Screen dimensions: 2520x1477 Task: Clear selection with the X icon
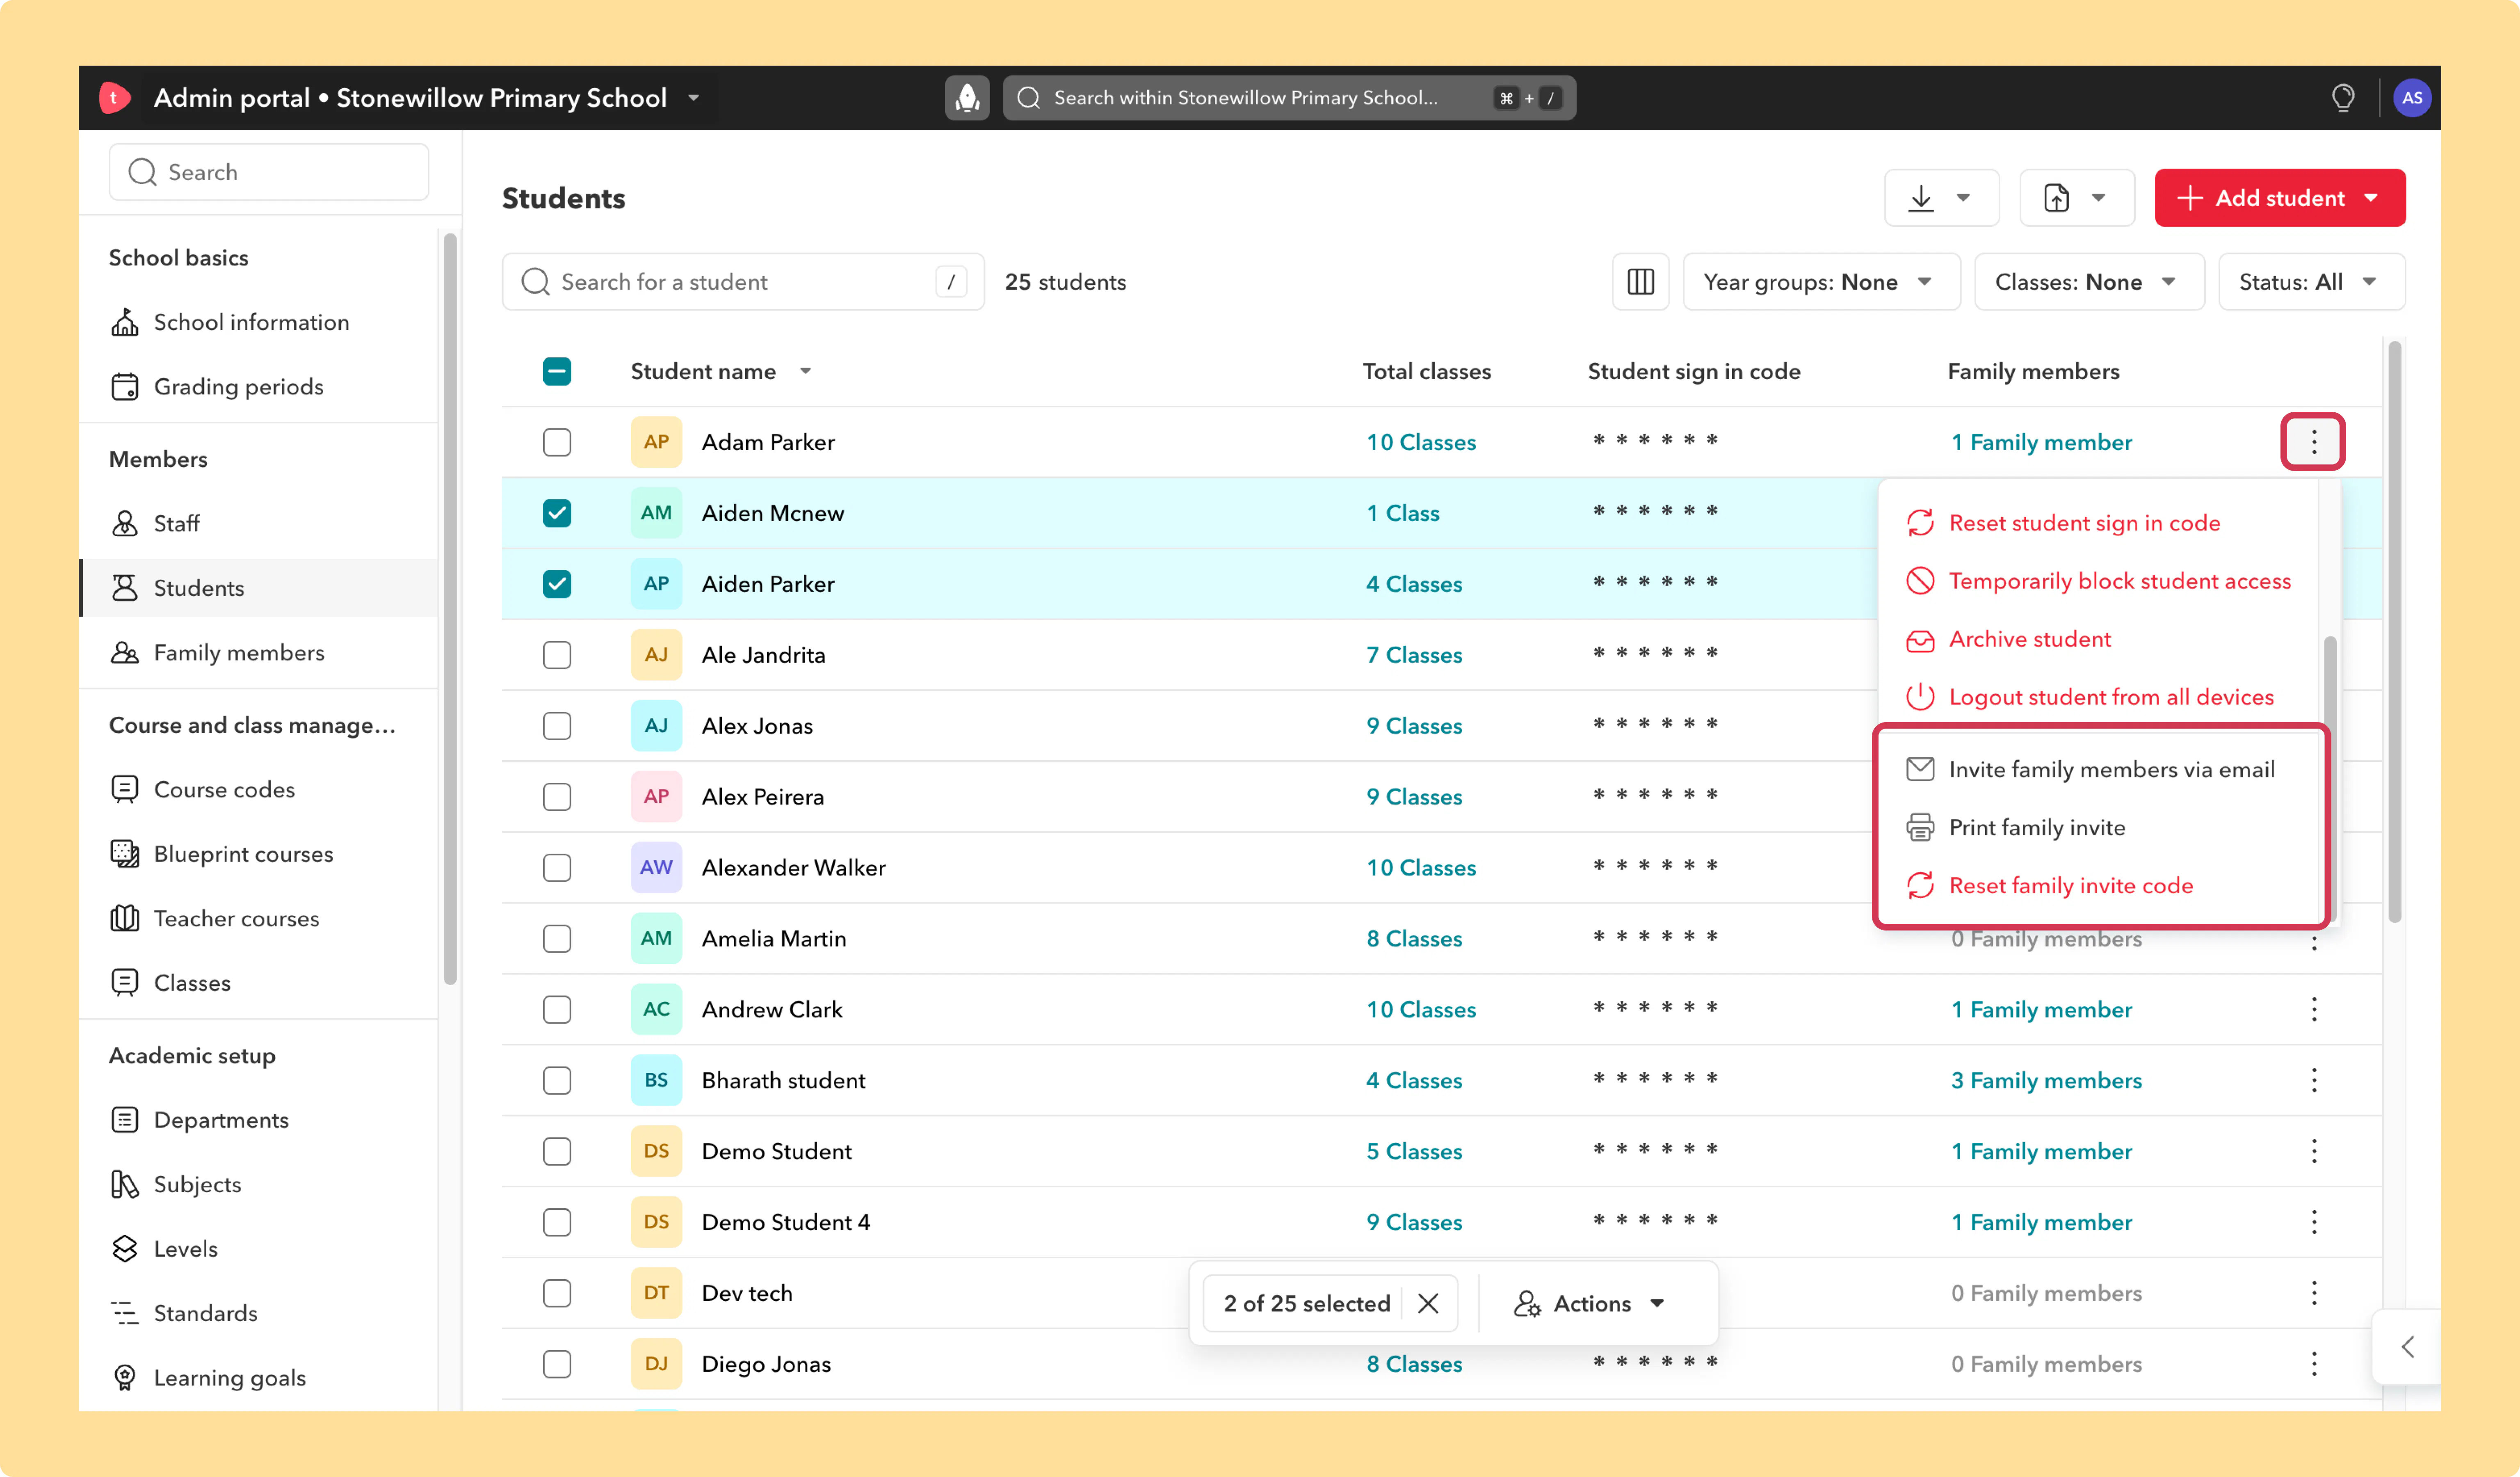1428,1303
